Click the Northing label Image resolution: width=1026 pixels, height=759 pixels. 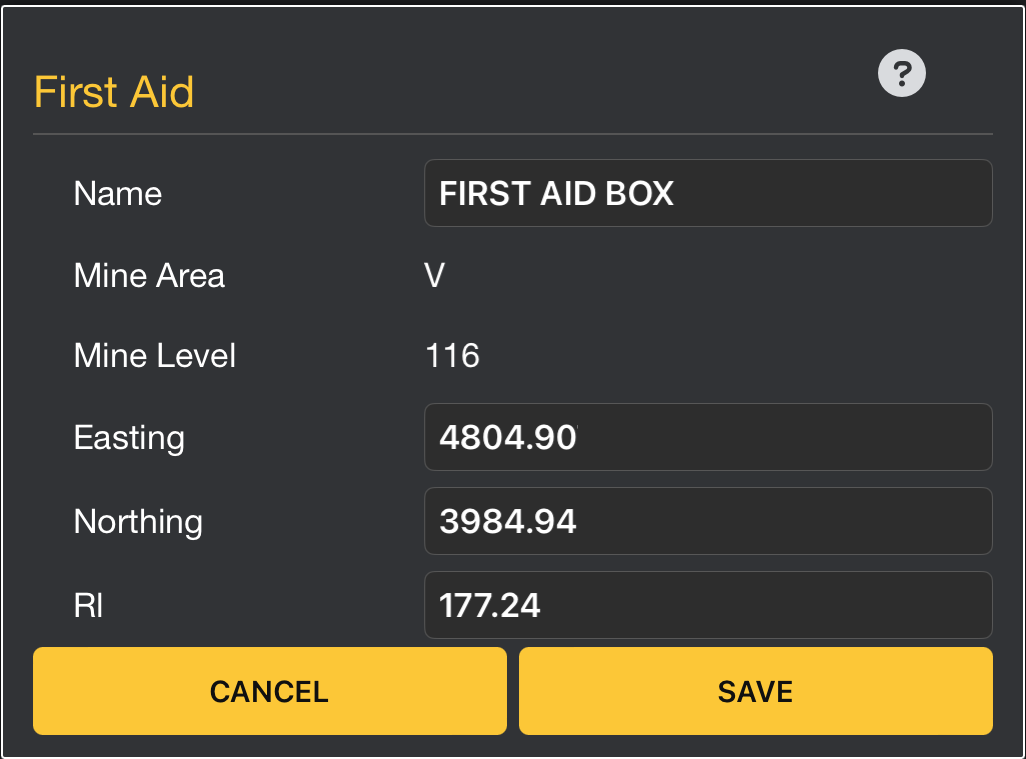pyautogui.click(x=138, y=522)
